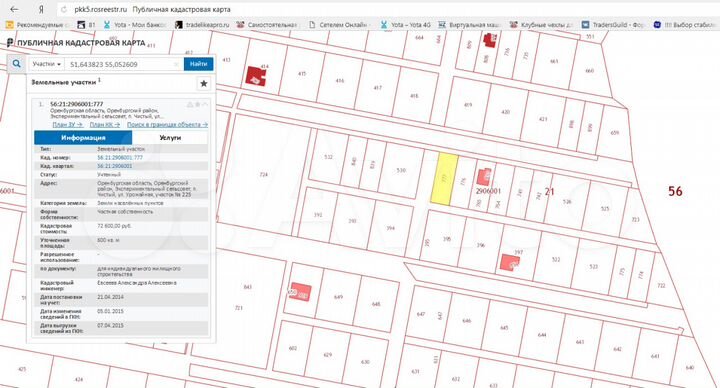Click map parcel 394
Viewport: 720px width, 388px height.
(390, 228)
